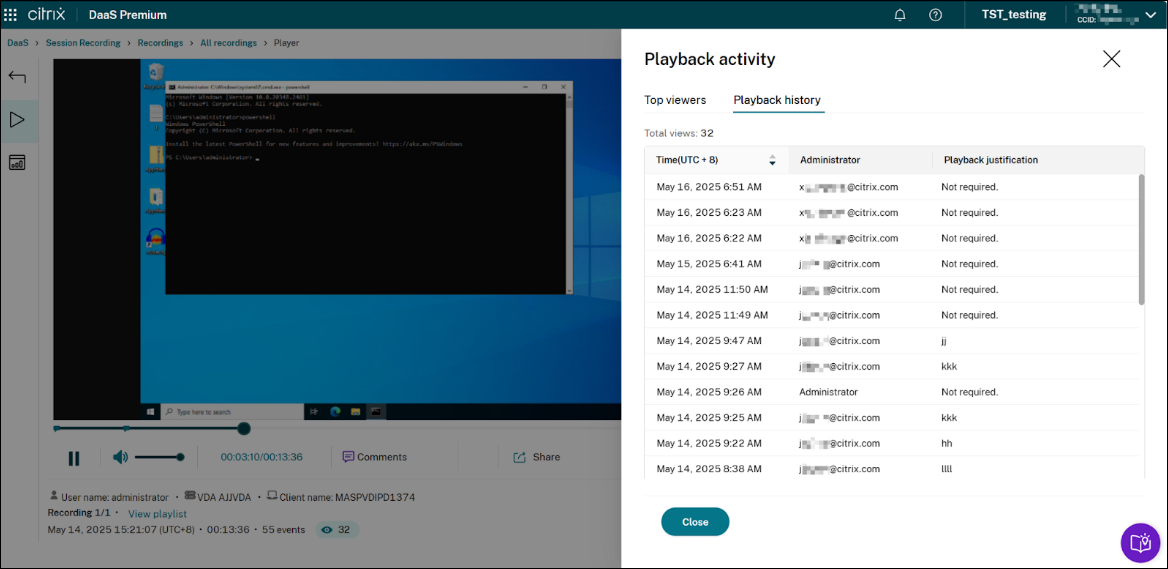Click the recorded Windows search box
The image size is (1168, 569).
(232, 412)
